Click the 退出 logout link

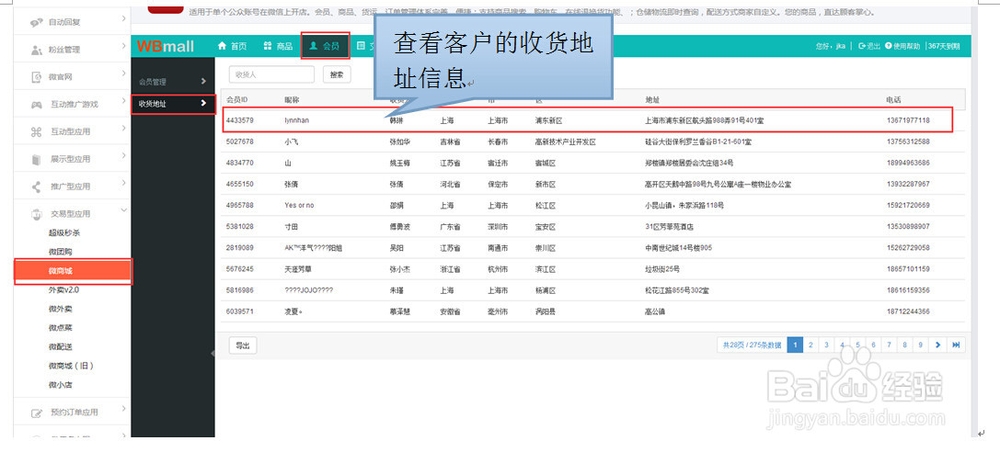tap(869, 46)
